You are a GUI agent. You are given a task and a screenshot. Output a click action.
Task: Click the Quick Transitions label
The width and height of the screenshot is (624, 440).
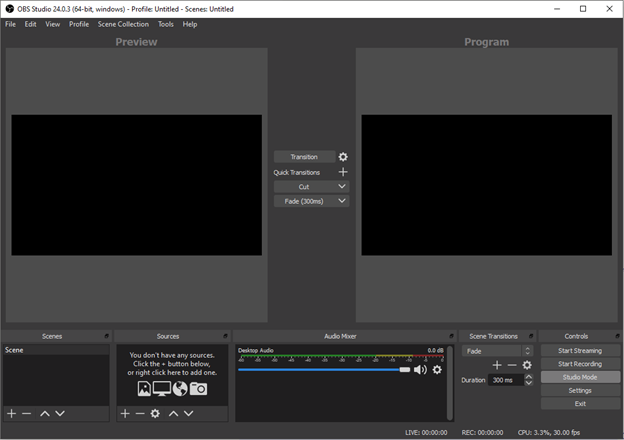pyautogui.click(x=296, y=172)
